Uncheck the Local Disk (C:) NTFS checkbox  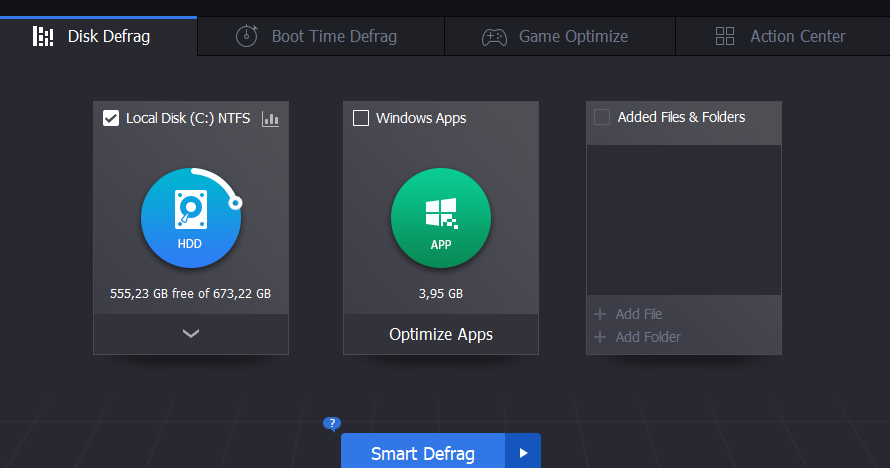[111, 118]
